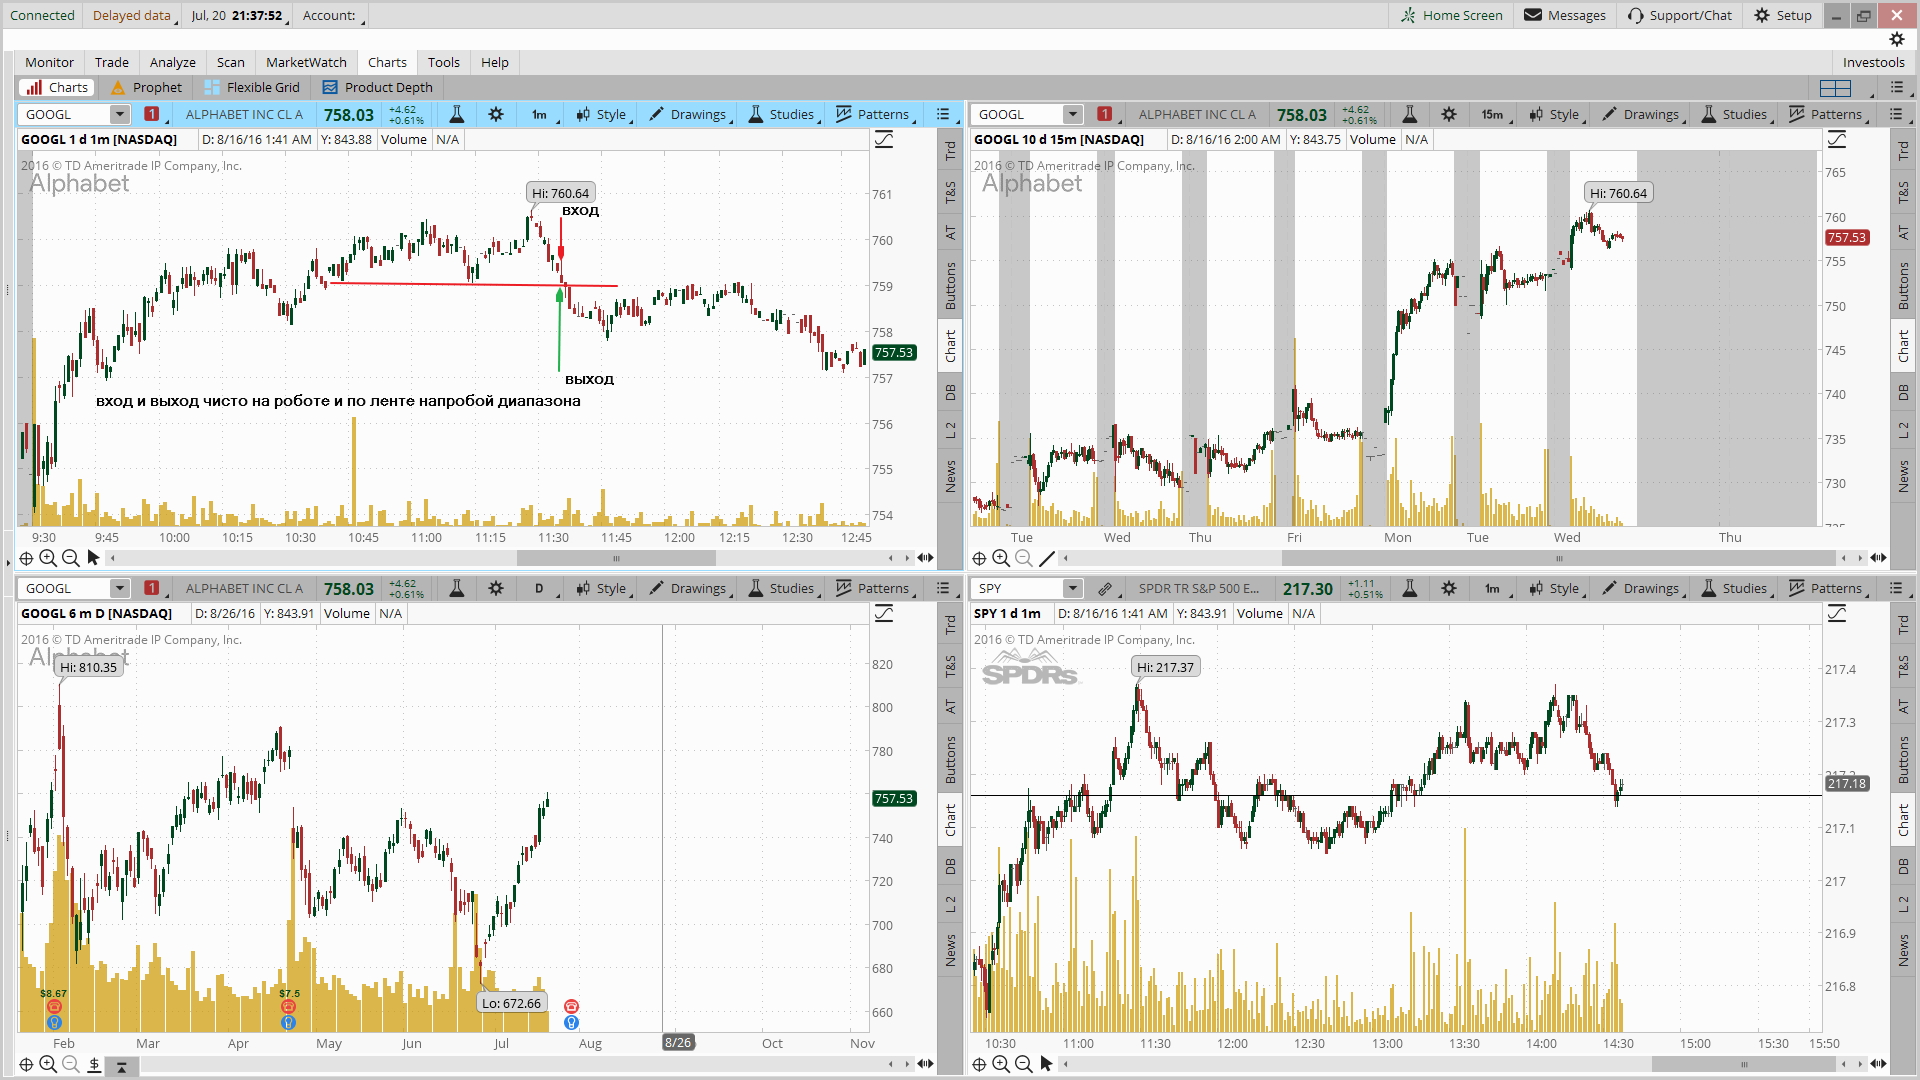Click zoom in magnifier under GOOGL 1m chart
Image resolution: width=1920 pixels, height=1080 pixels.
click(x=48, y=558)
